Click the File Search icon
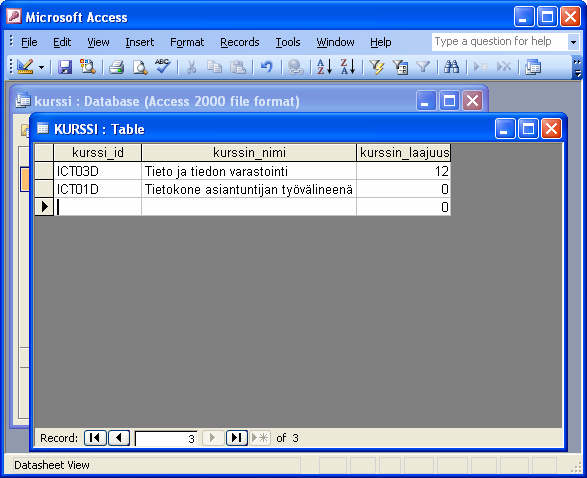This screenshot has height=478, width=587. 88,67
